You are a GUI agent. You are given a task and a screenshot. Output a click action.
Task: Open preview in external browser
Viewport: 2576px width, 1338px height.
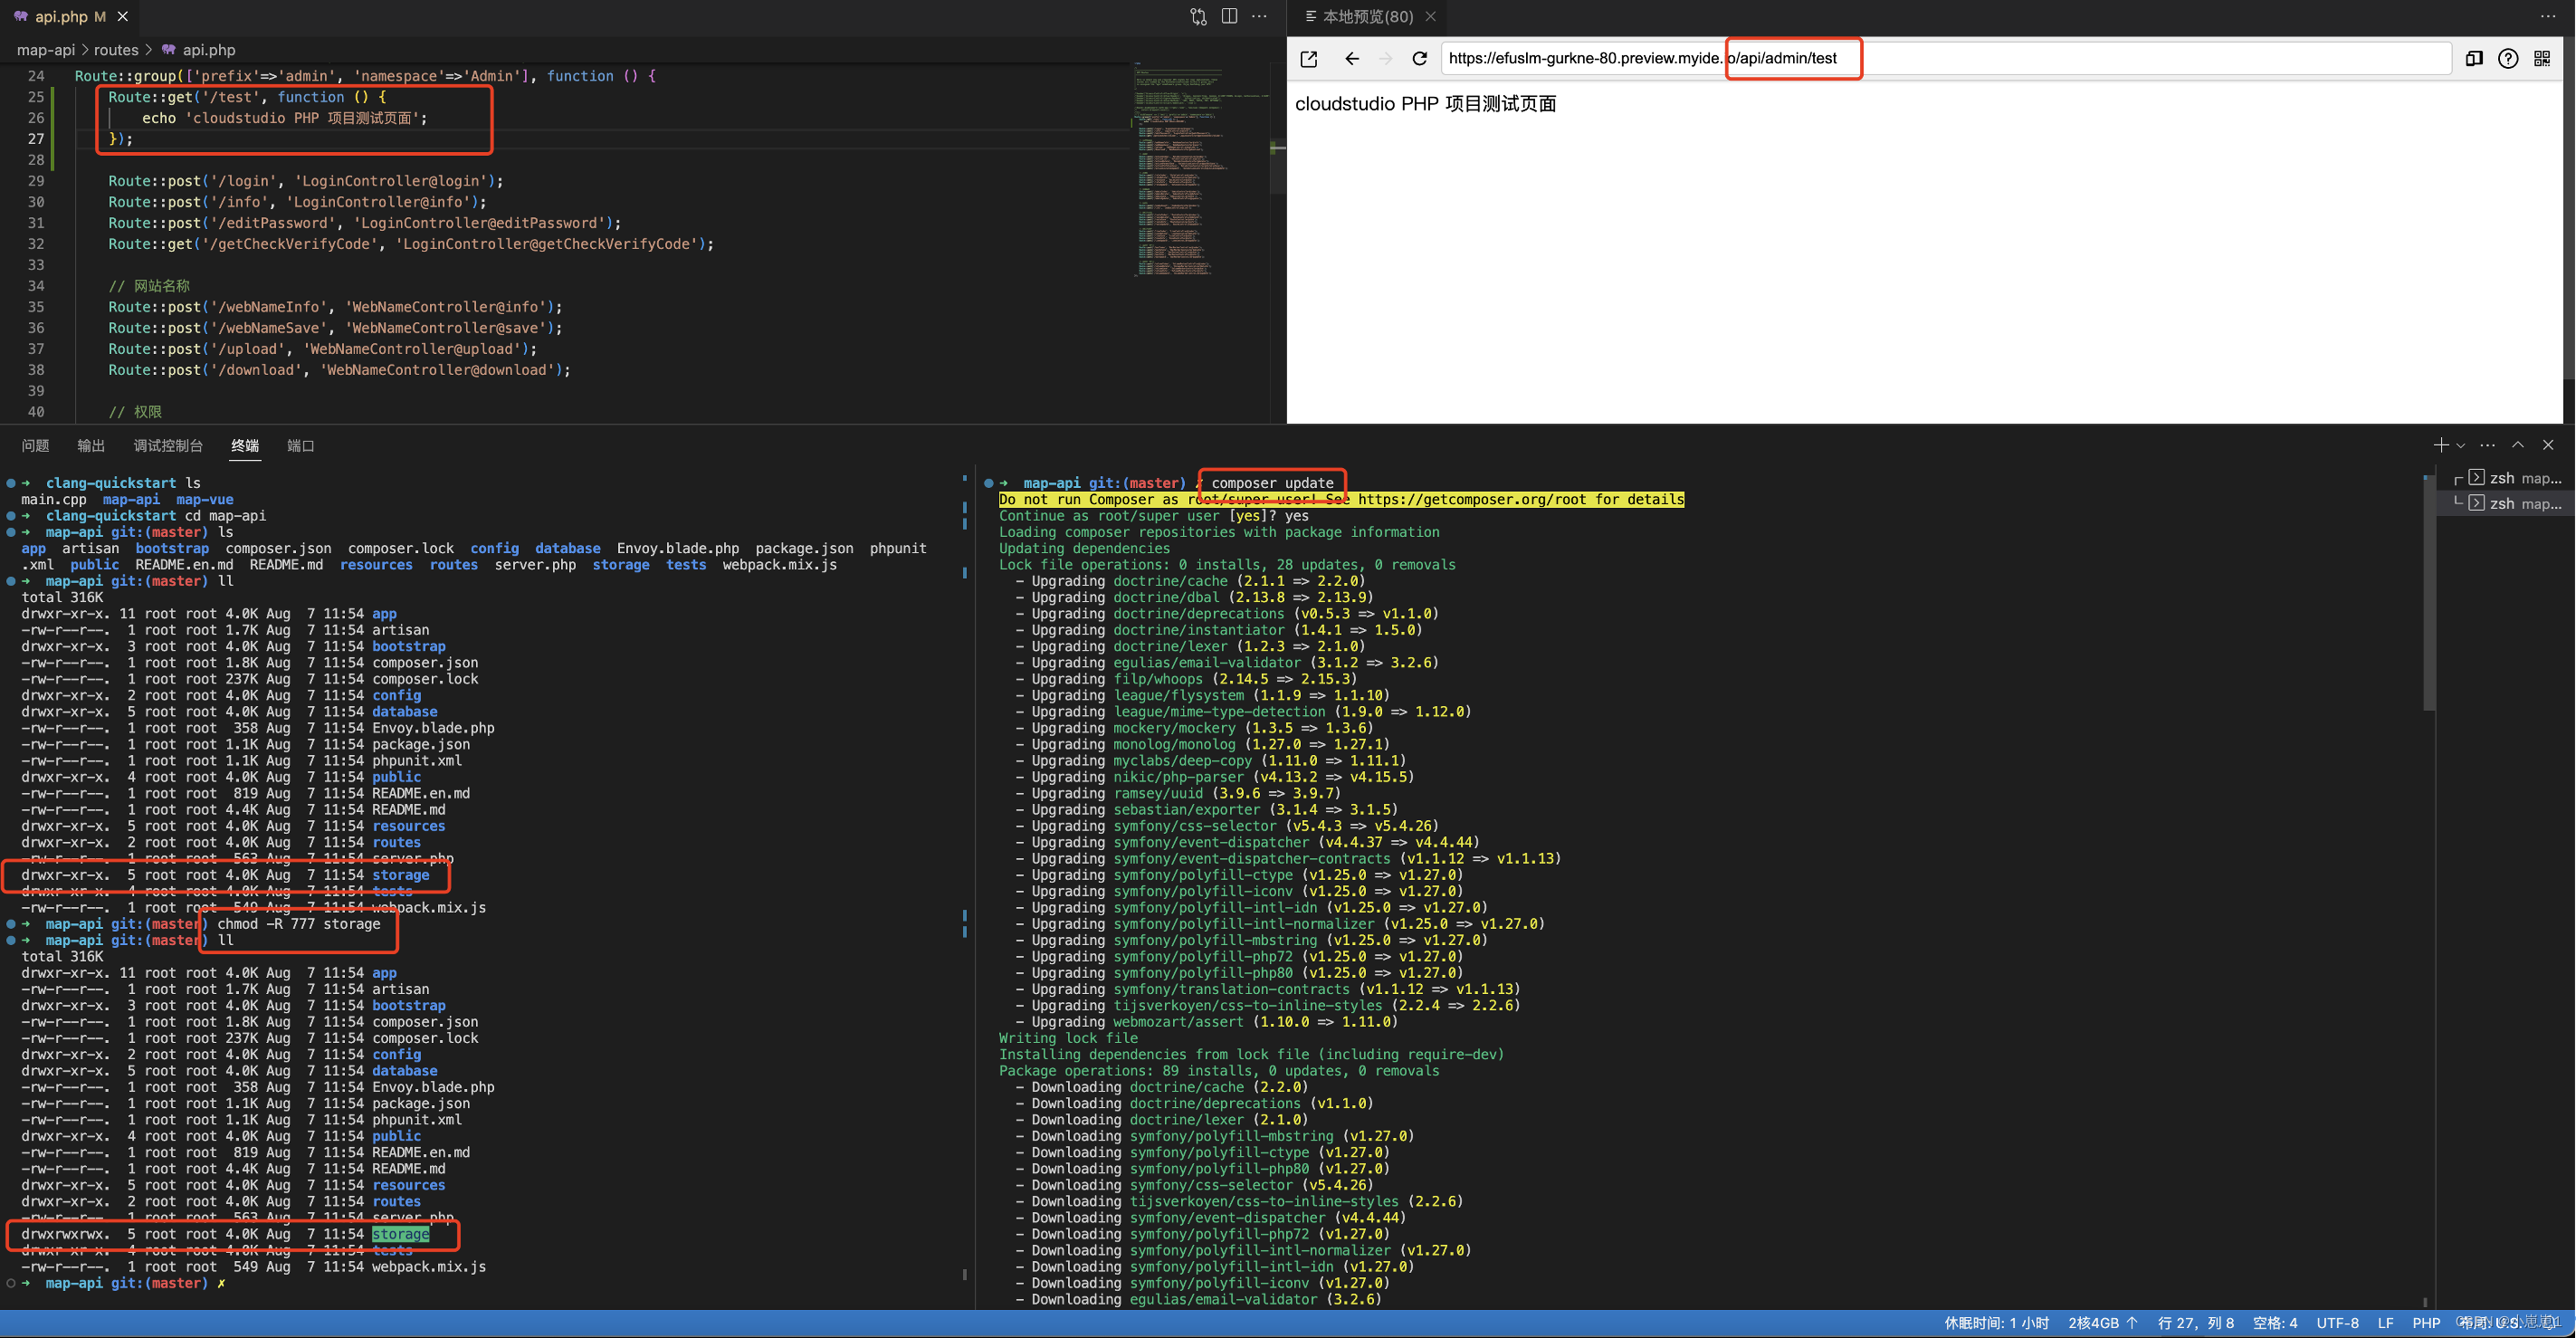pos(1309,58)
